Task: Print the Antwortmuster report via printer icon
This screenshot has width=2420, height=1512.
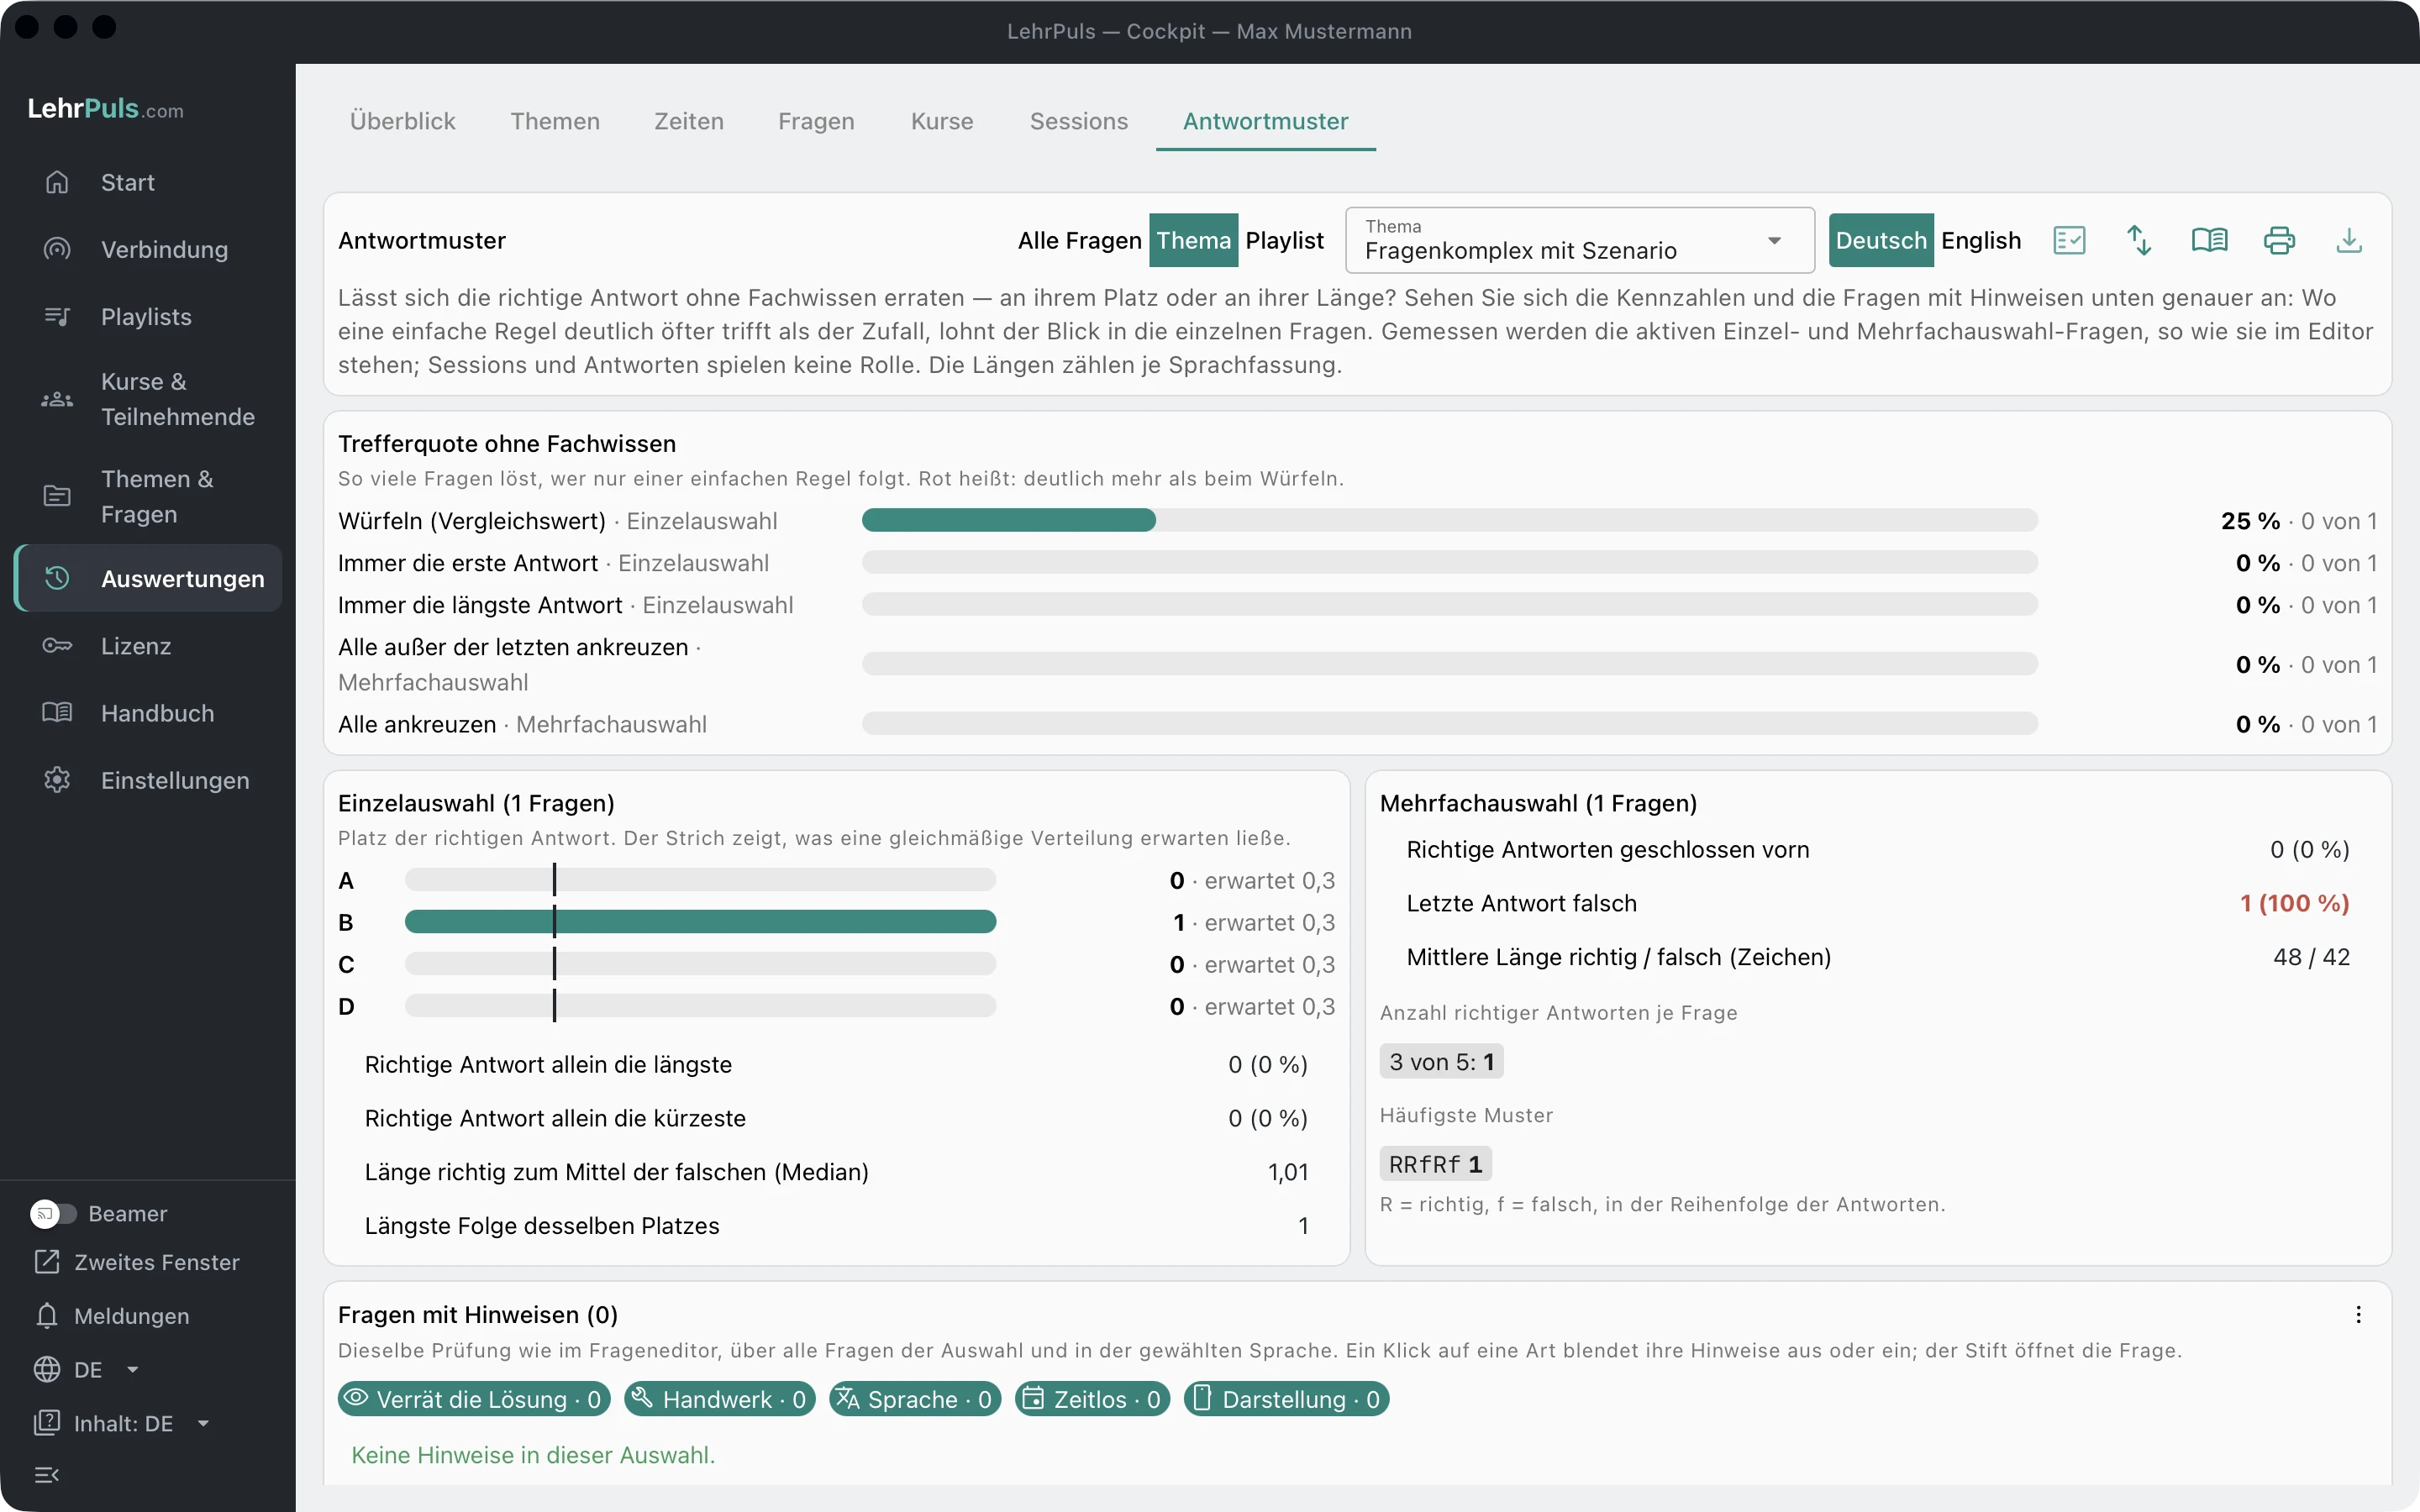Action: (x=2279, y=240)
